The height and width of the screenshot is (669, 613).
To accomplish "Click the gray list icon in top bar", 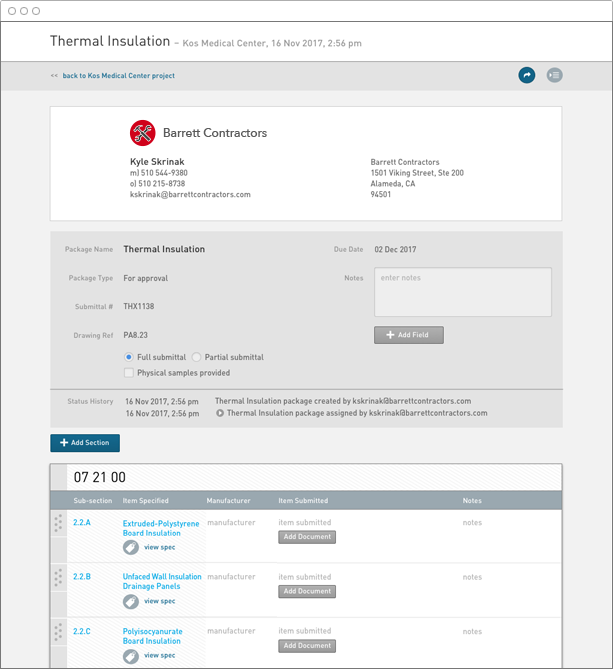I will [554, 75].
